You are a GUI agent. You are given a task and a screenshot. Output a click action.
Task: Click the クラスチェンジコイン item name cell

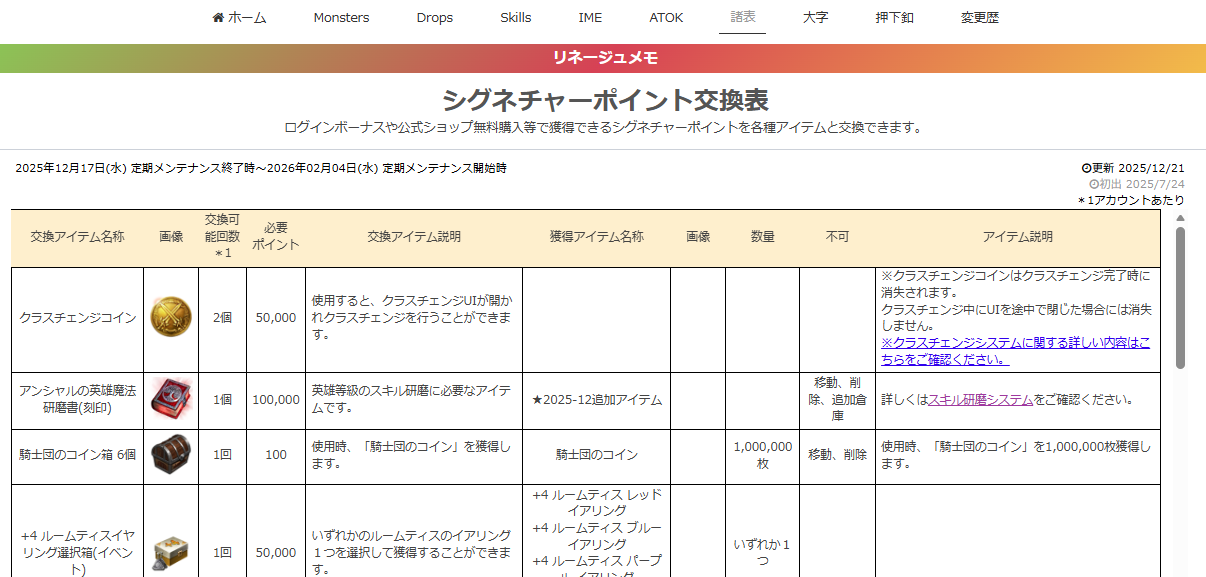[77, 319]
